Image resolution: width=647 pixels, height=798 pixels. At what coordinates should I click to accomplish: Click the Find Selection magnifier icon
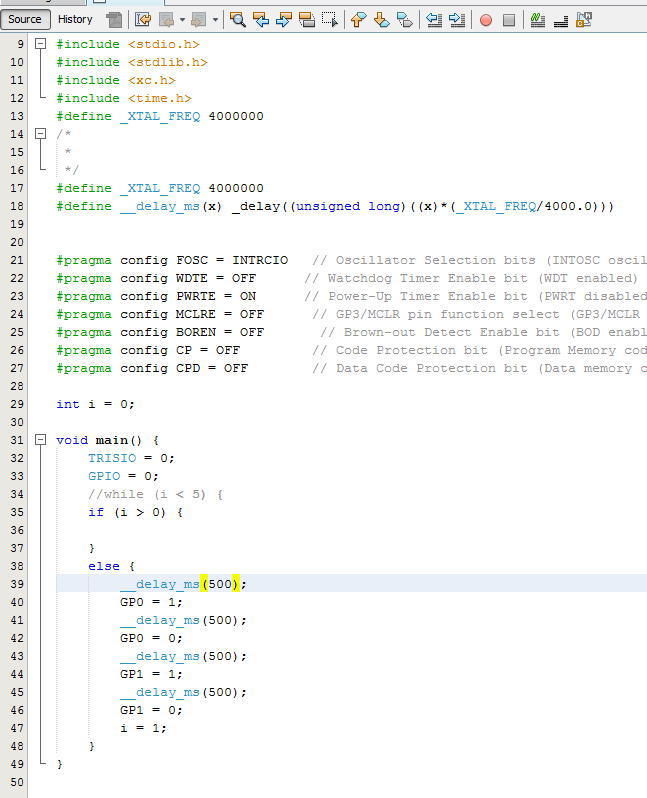tap(238, 19)
